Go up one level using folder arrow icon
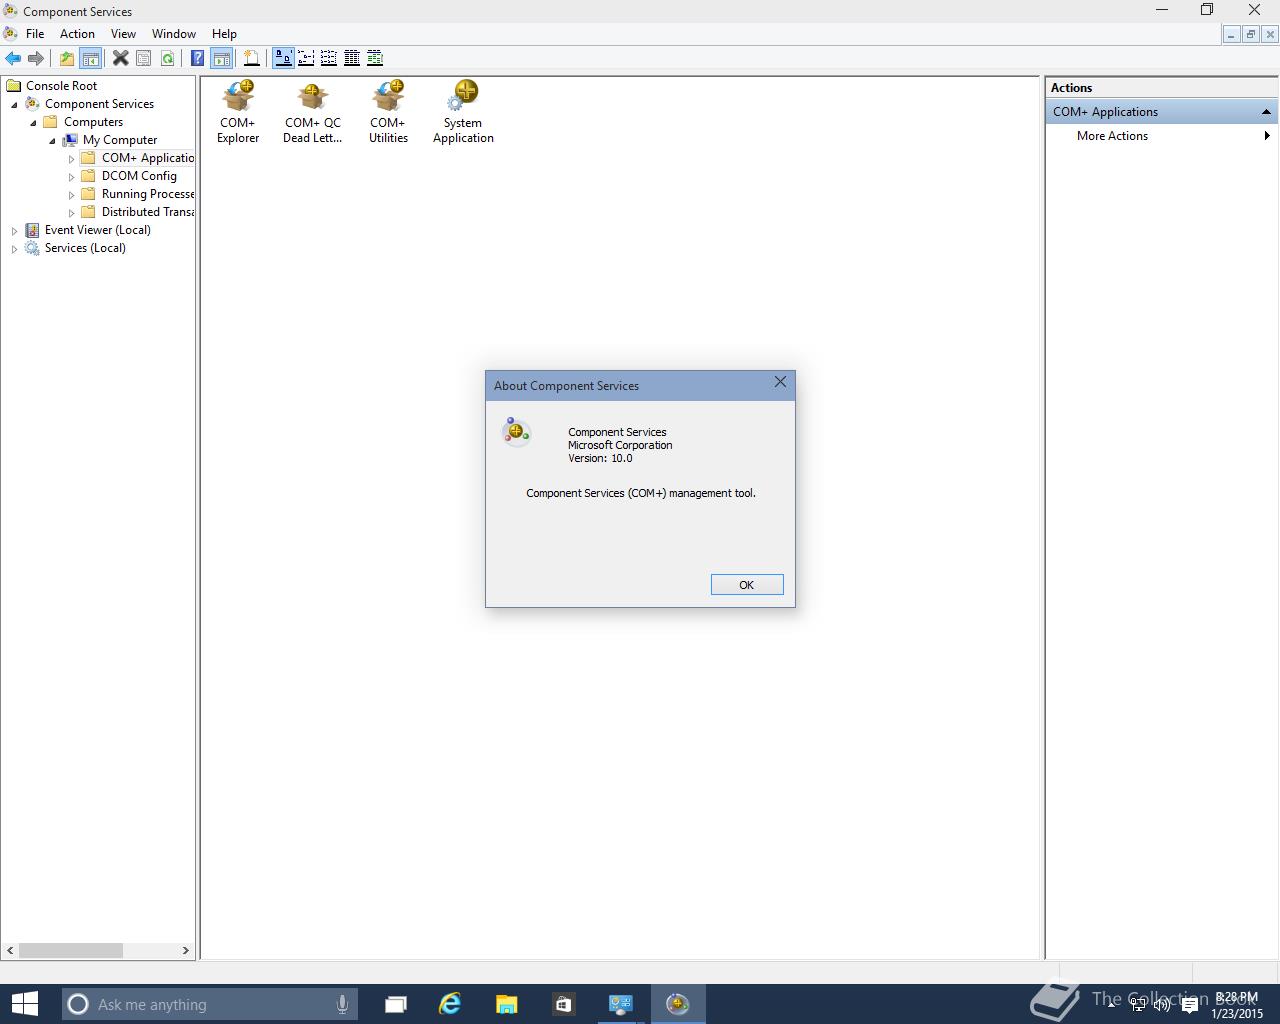The width and height of the screenshot is (1280, 1024). (66, 58)
